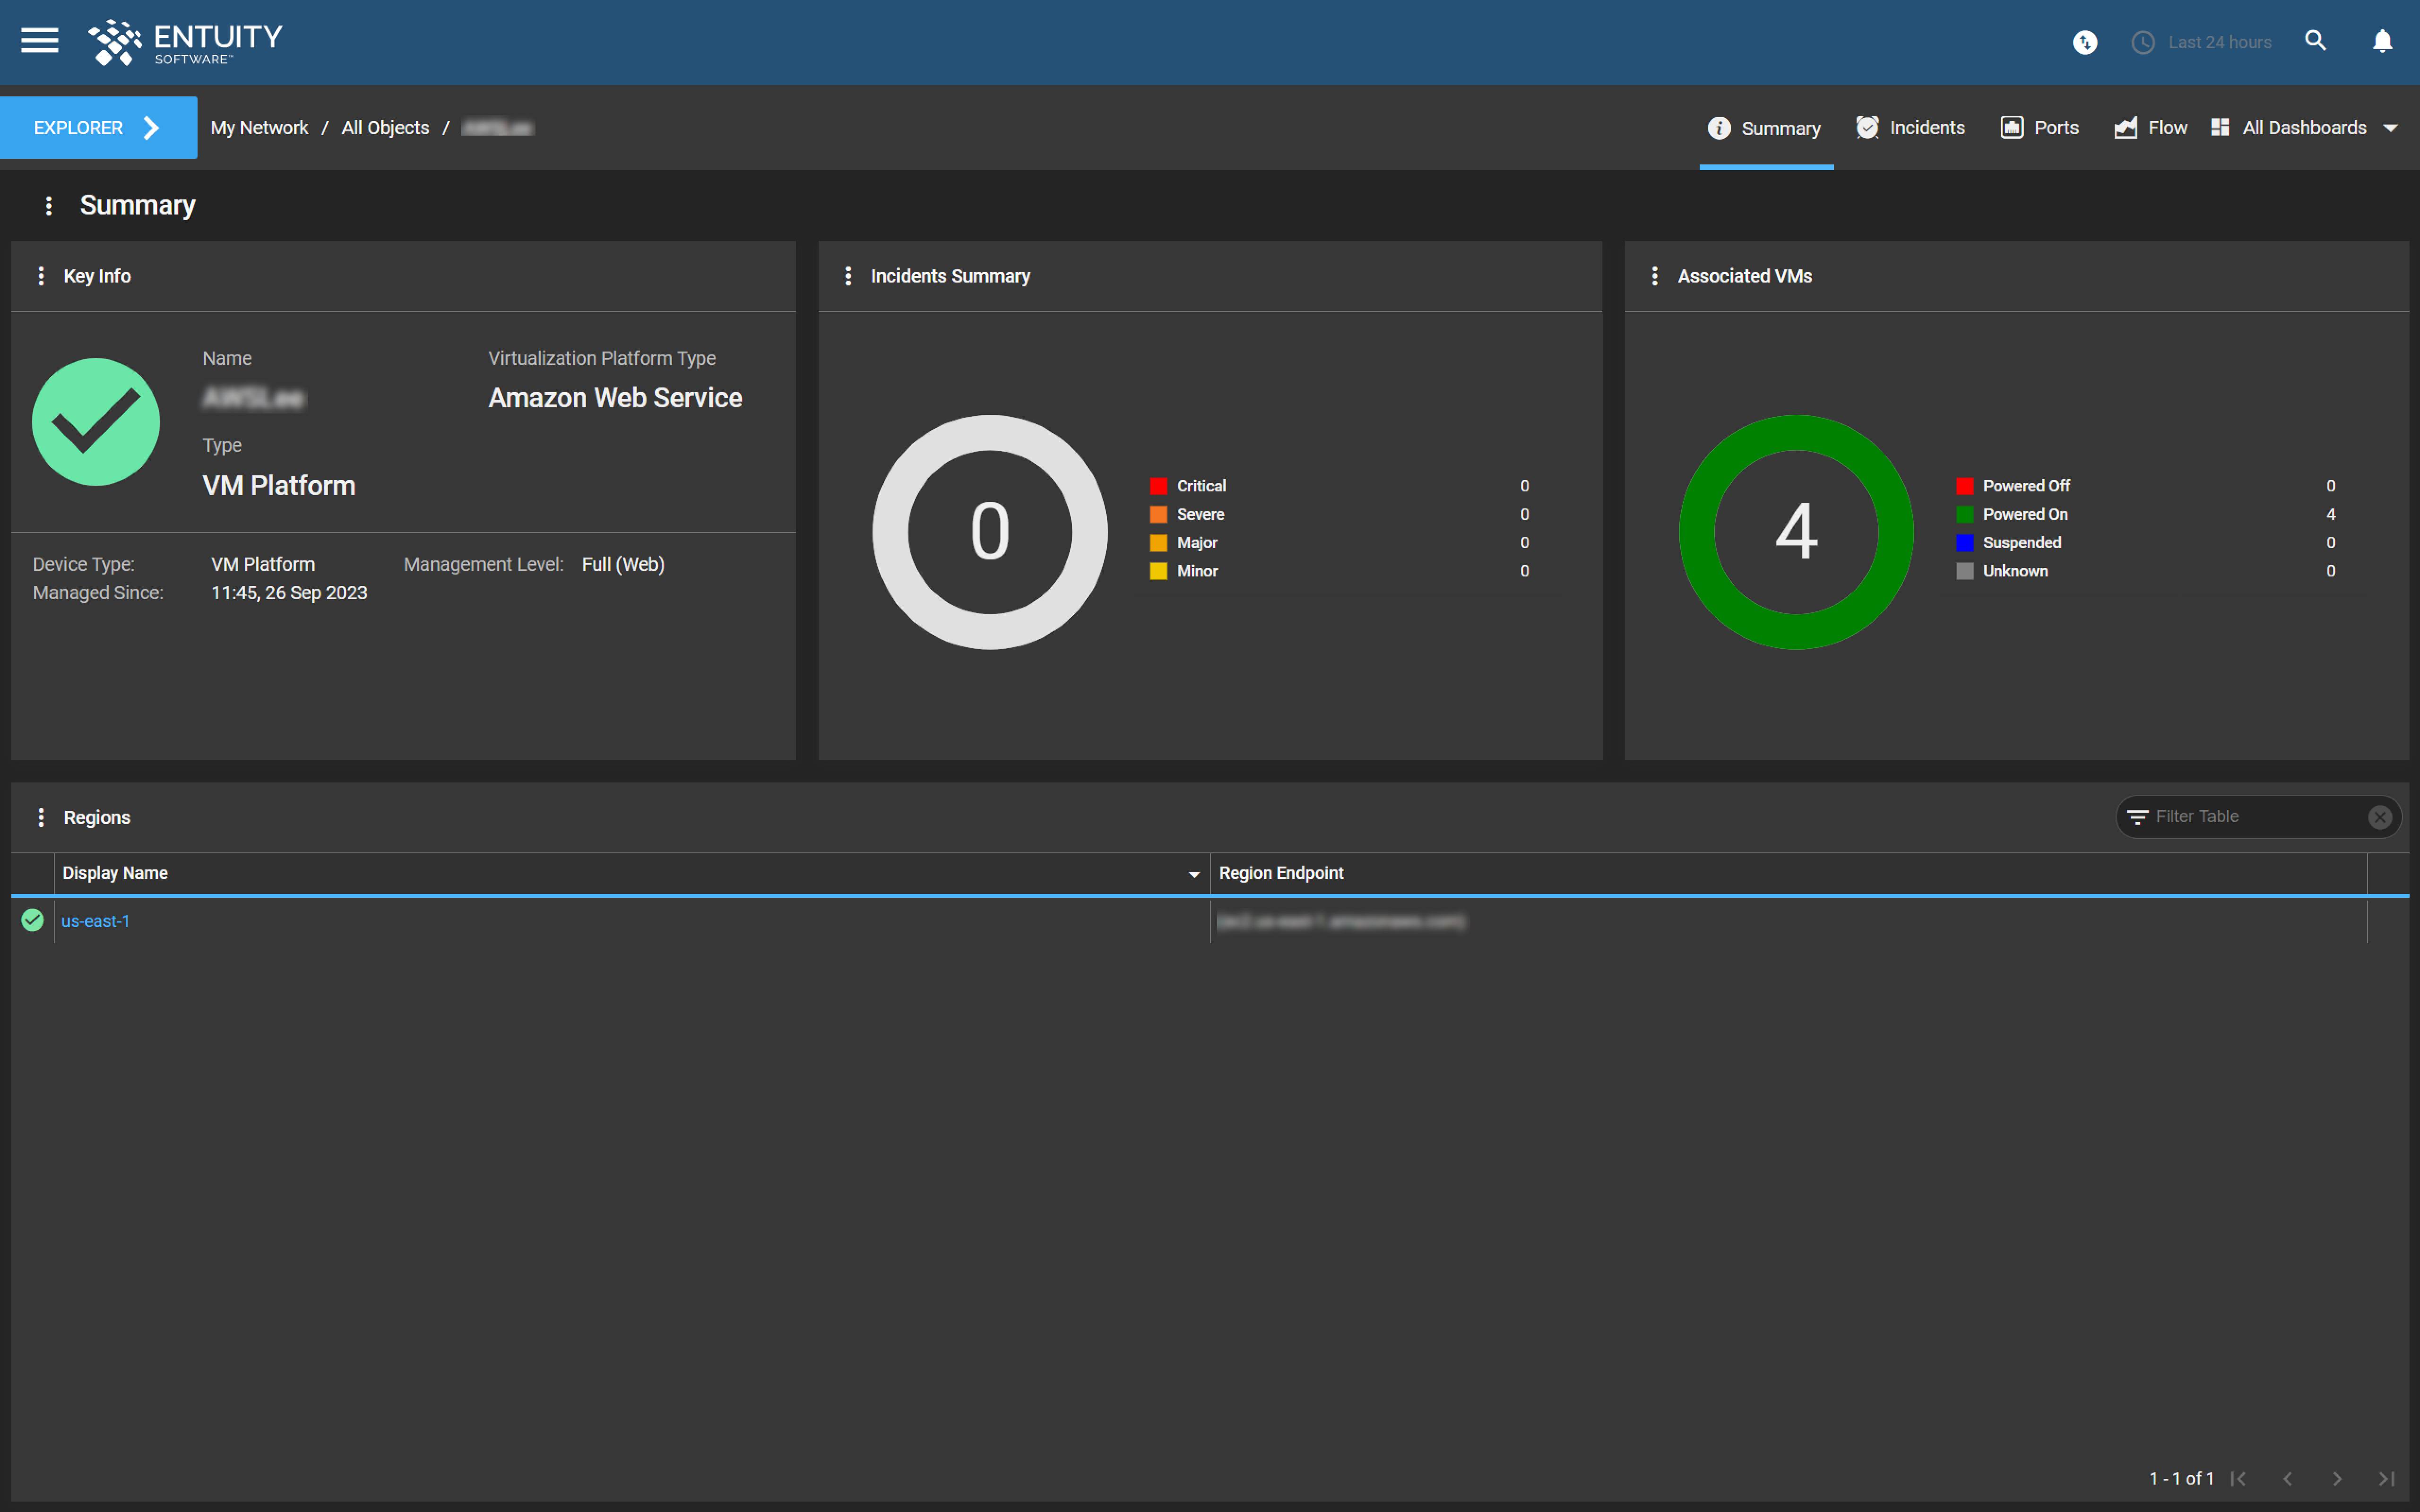Image resolution: width=2420 pixels, height=1512 pixels.
Task: Click the Managed Since date 11:45, 26 Sep 2023
Action: pos(289,593)
